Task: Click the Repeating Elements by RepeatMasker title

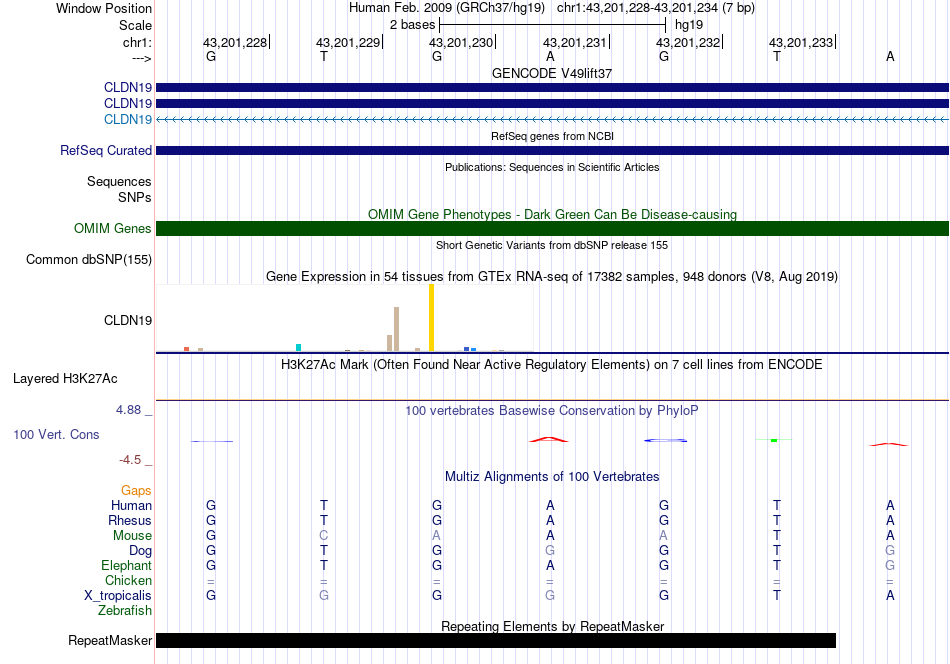Action: pos(552,626)
